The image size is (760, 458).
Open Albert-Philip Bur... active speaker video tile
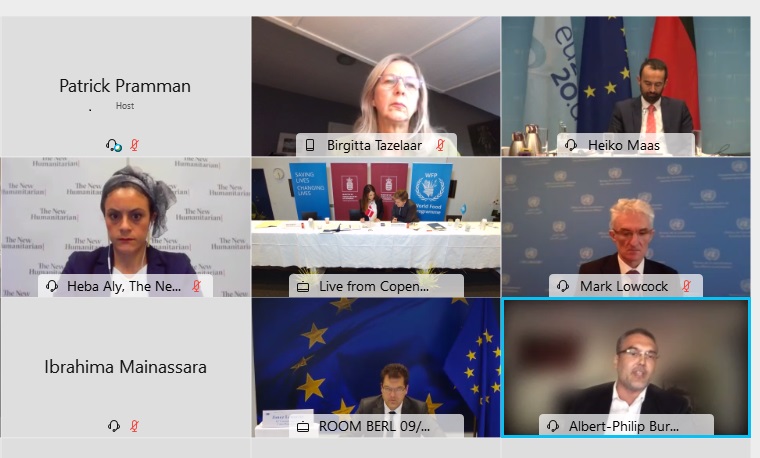(626, 368)
